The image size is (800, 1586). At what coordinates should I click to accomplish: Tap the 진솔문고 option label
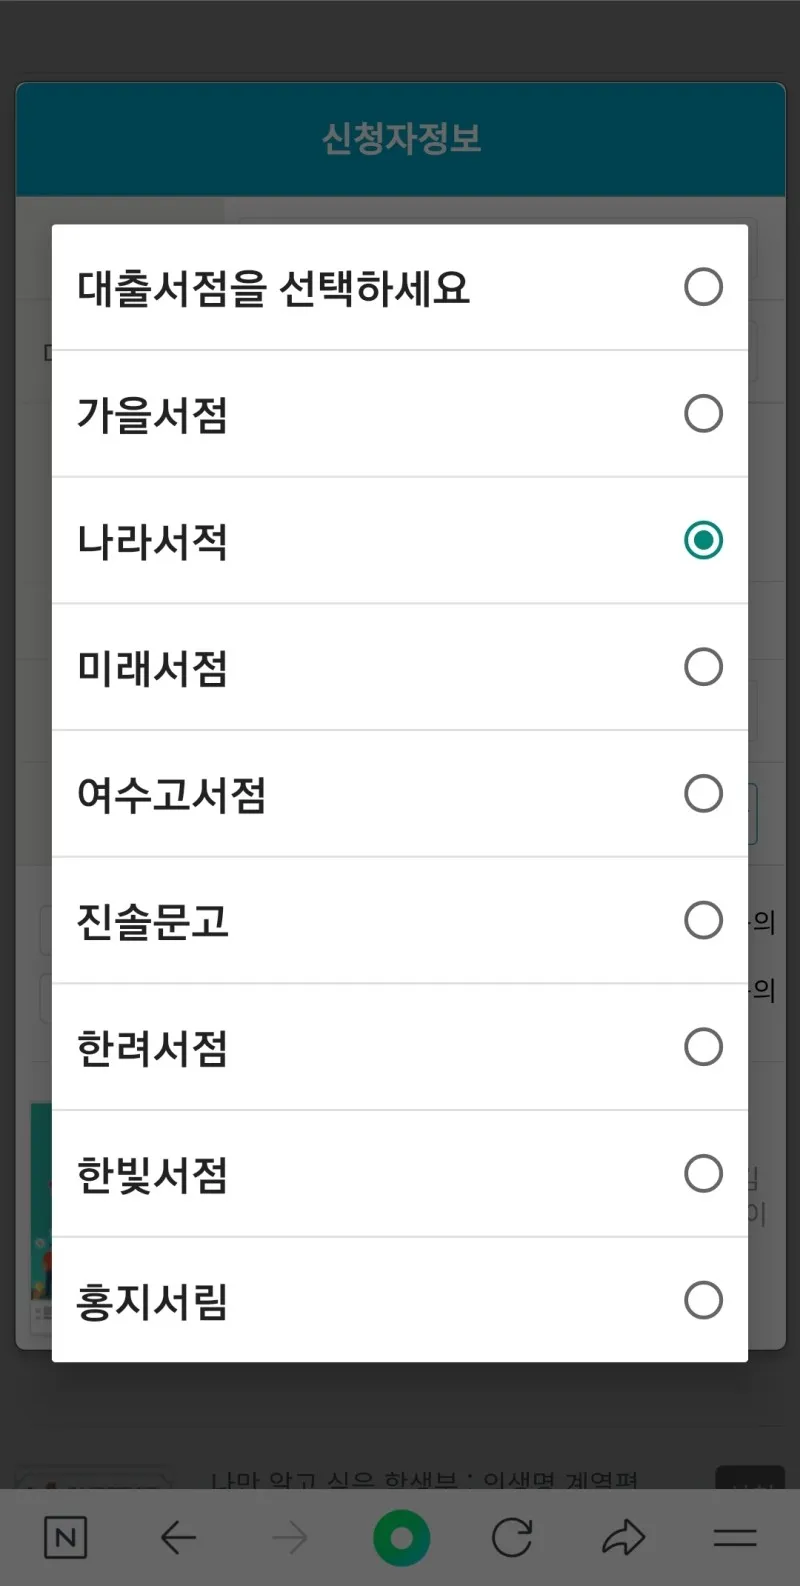point(153,921)
